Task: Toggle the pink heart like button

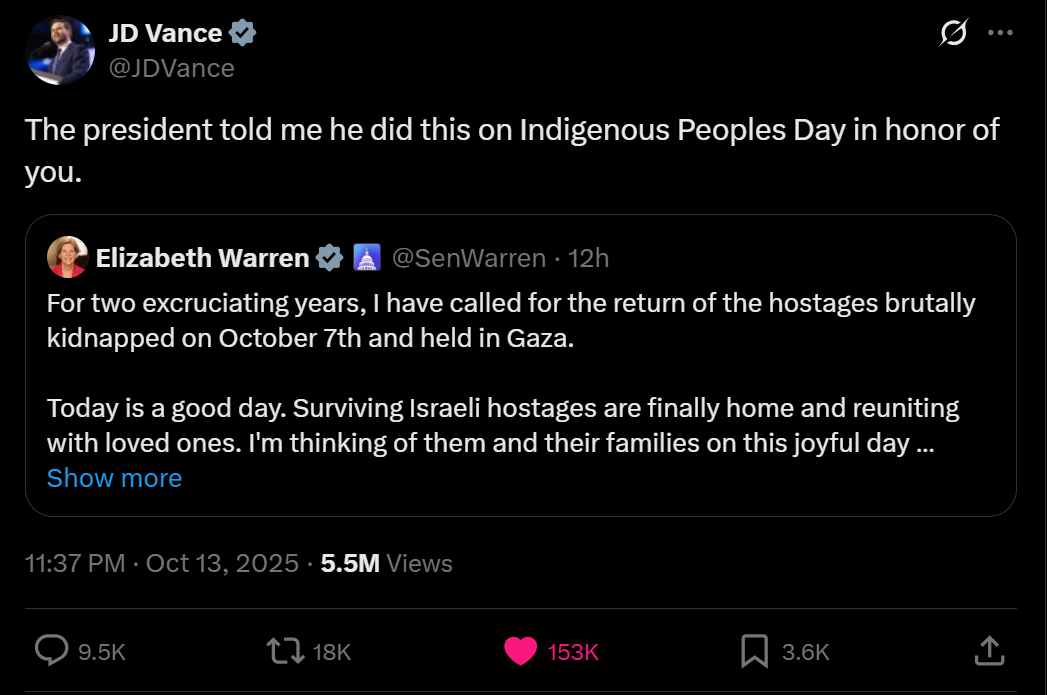Action: [x=520, y=651]
